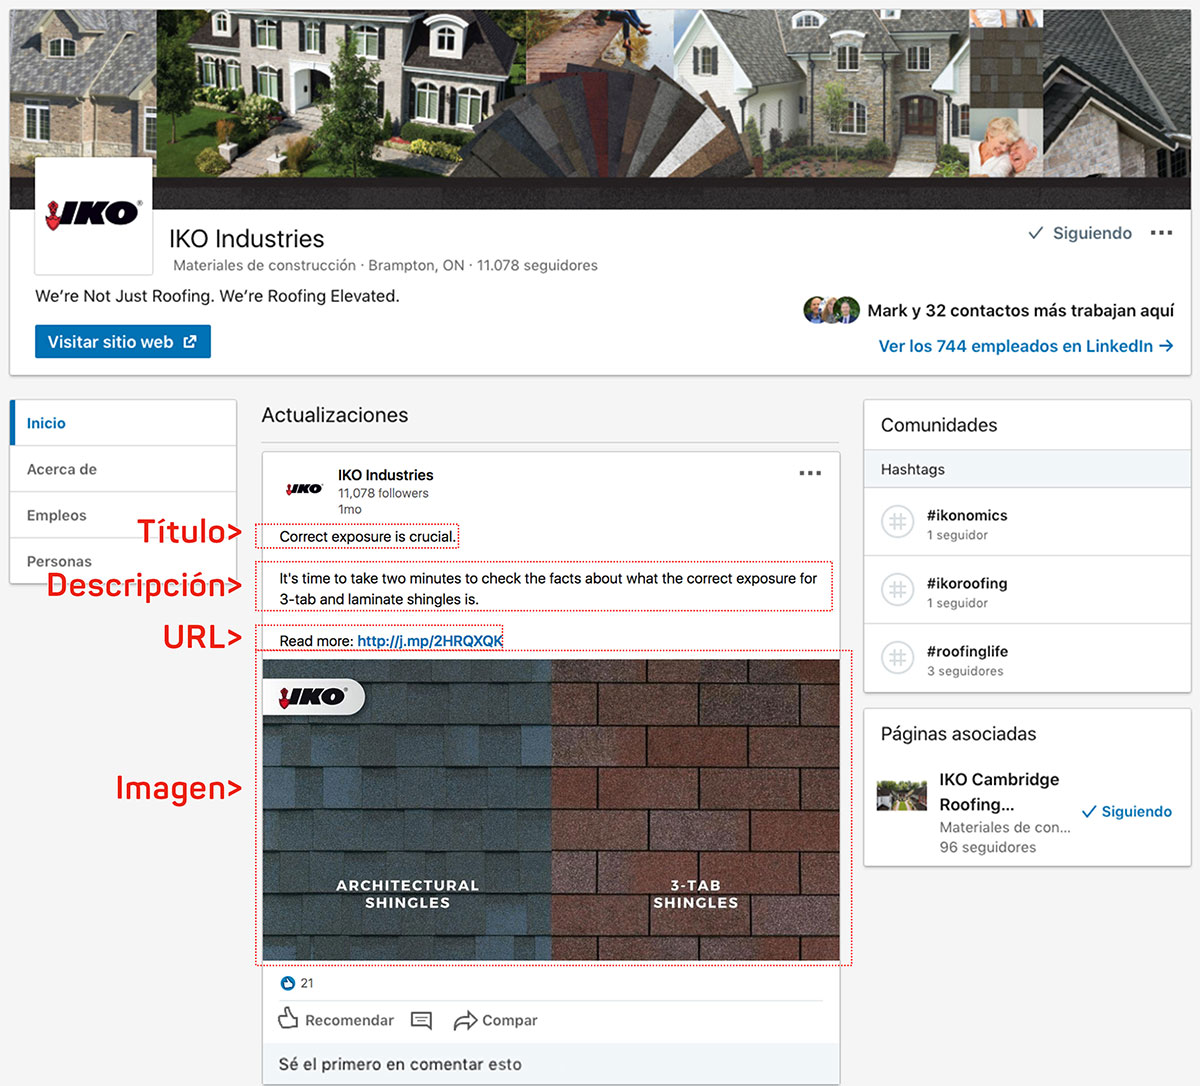This screenshot has width=1200, height=1086.
Task: Open the Empleos section
Action: (55, 515)
